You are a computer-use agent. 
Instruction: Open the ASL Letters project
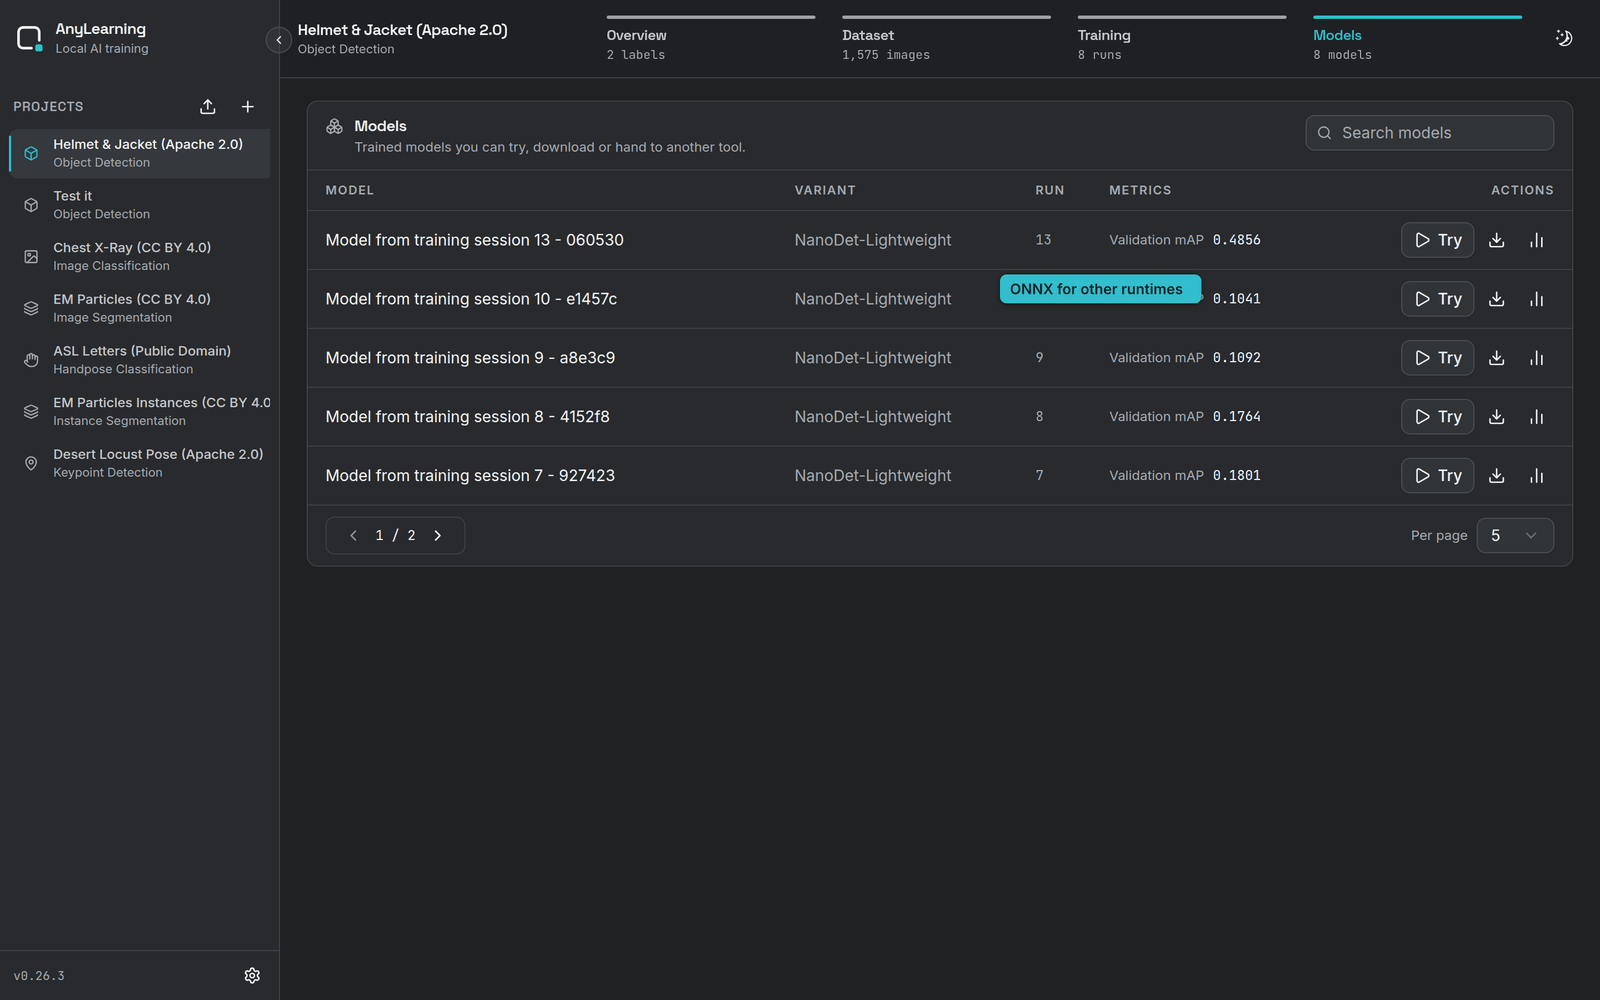[x=140, y=360]
